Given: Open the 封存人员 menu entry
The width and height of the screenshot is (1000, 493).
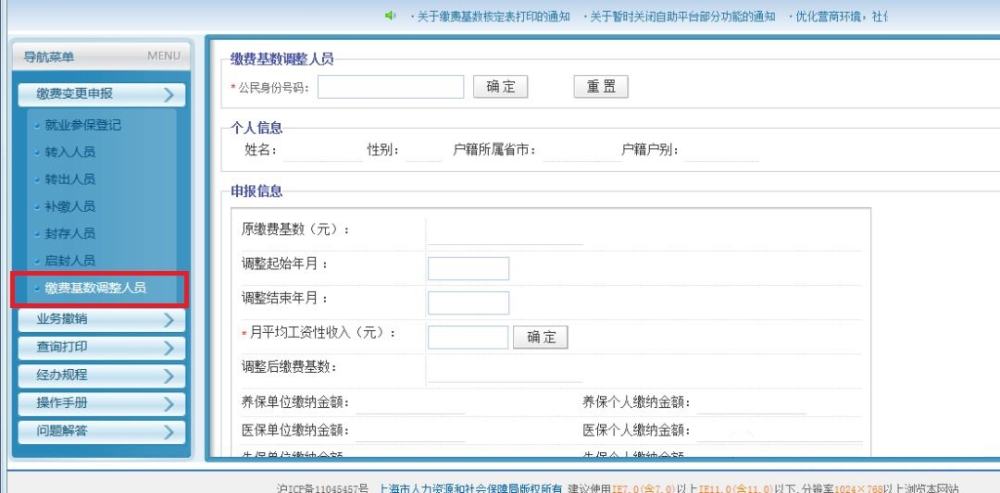Looking at the screenshot, I should click(x=70, y=233).
